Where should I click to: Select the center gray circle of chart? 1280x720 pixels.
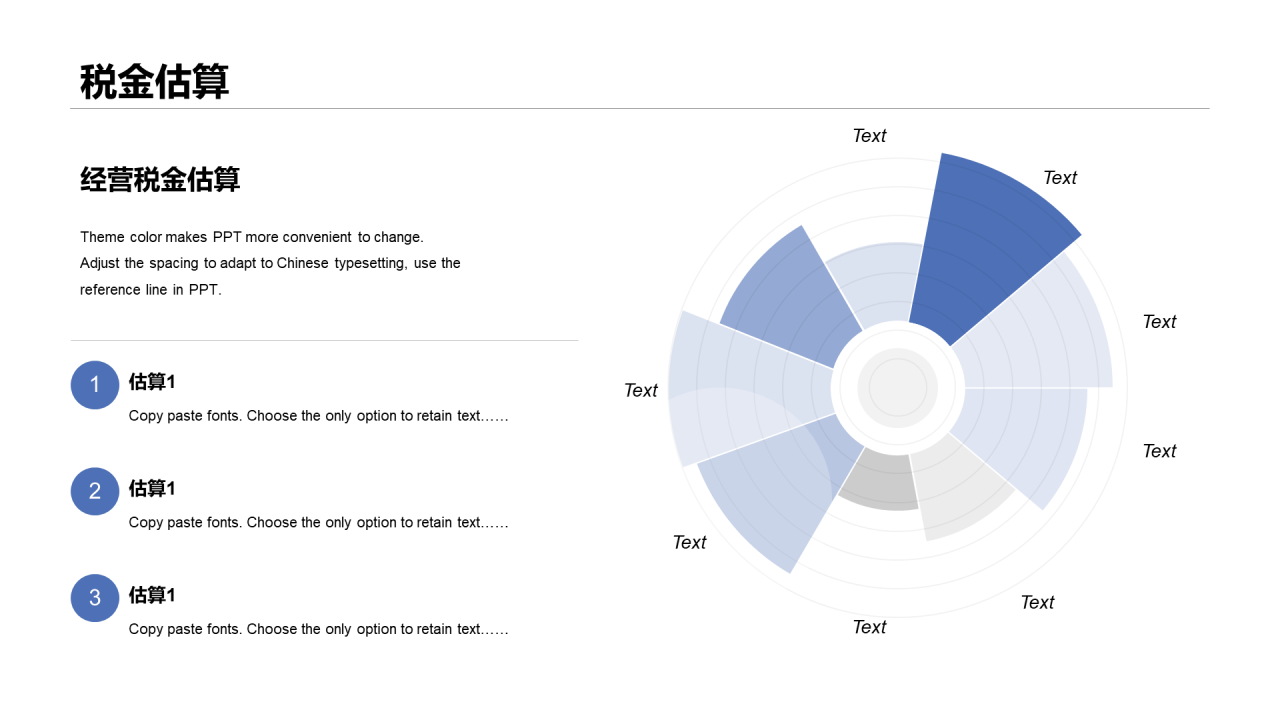click(x=898, y=388)
